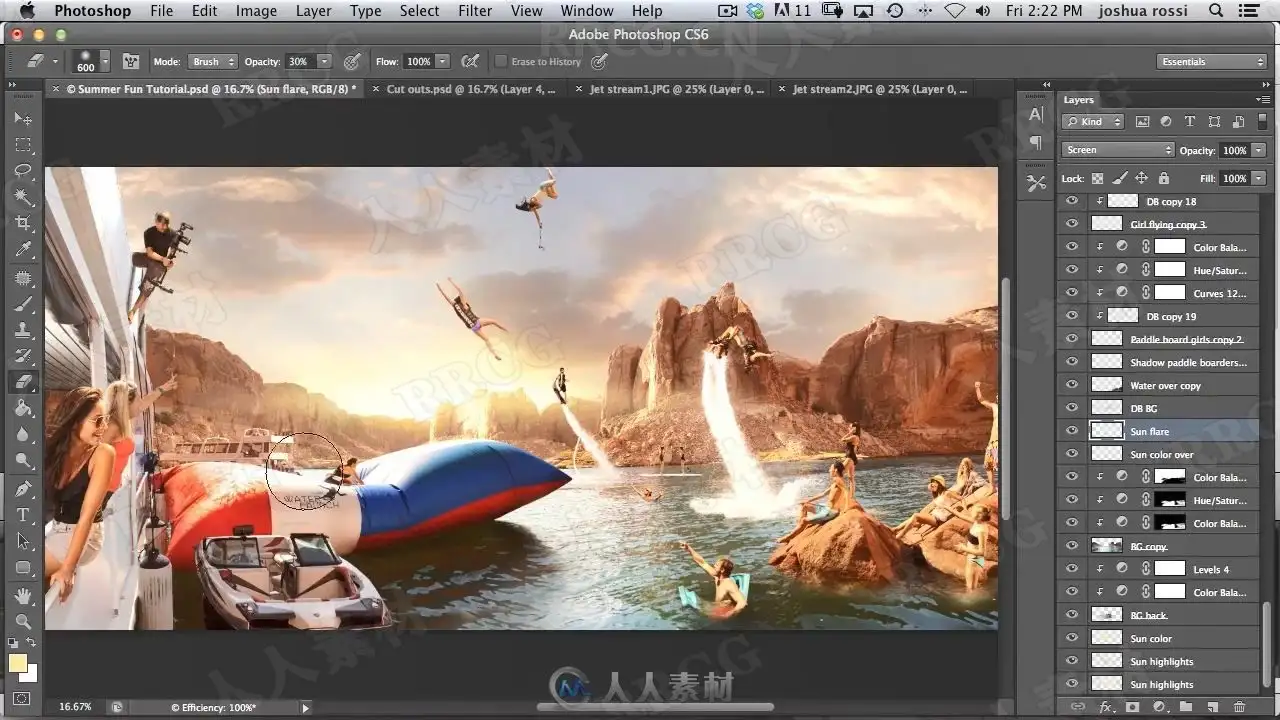Select the Clone Stamp tool

pos(23,329)
